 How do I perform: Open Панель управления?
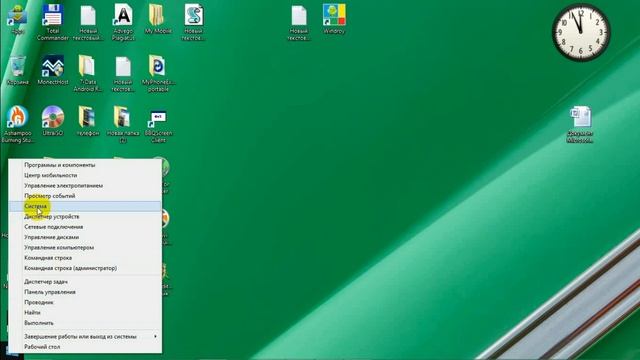point(85,292)
